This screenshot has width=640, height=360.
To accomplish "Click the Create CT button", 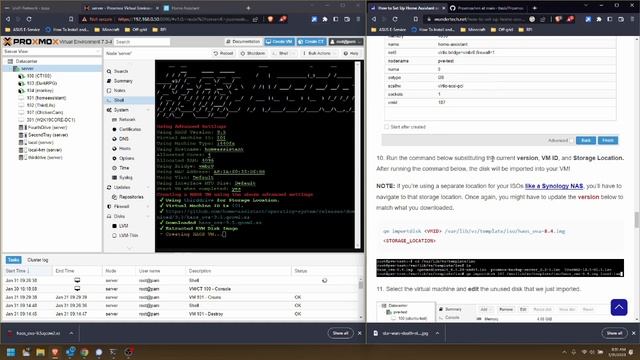I will click(311, 42).
